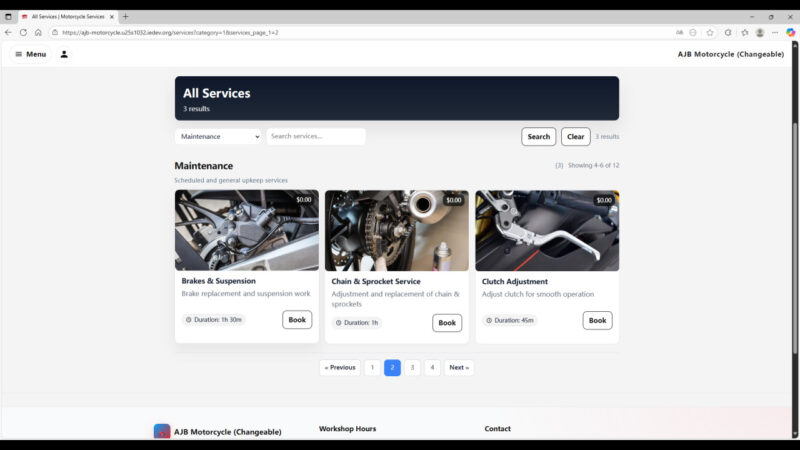The width and height of the screenshot is (800, 450).
Task: Open the Copilot icon in browser toolbar
Action: (x=790, y=32)
